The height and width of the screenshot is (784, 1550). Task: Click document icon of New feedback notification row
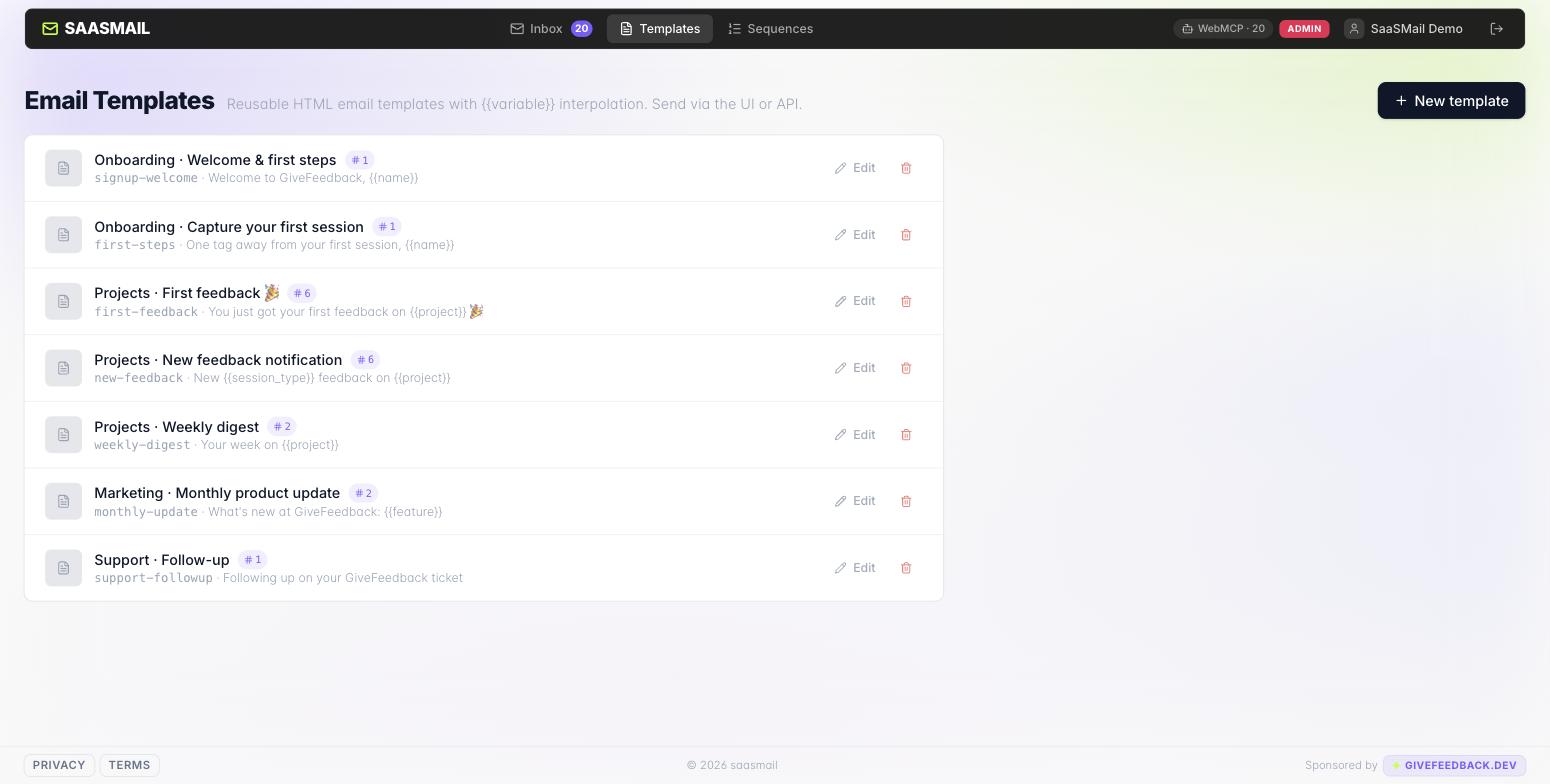click(x=63, y=368)
